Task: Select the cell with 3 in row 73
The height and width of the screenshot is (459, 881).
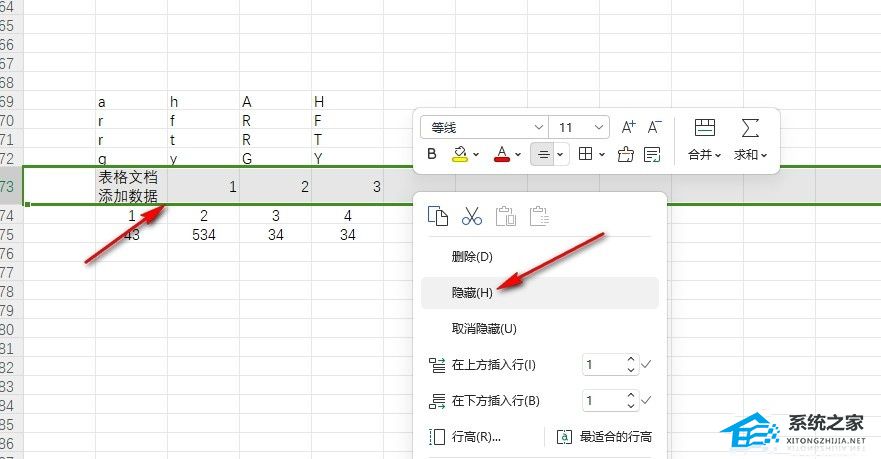Action: click(x=347, y=186)
